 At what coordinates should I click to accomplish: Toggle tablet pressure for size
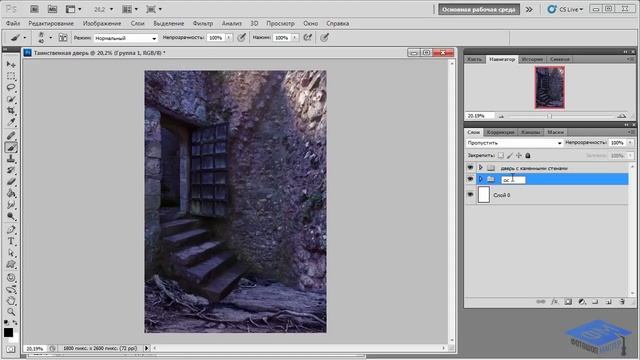pyautogui.click(x=324, y=38)
